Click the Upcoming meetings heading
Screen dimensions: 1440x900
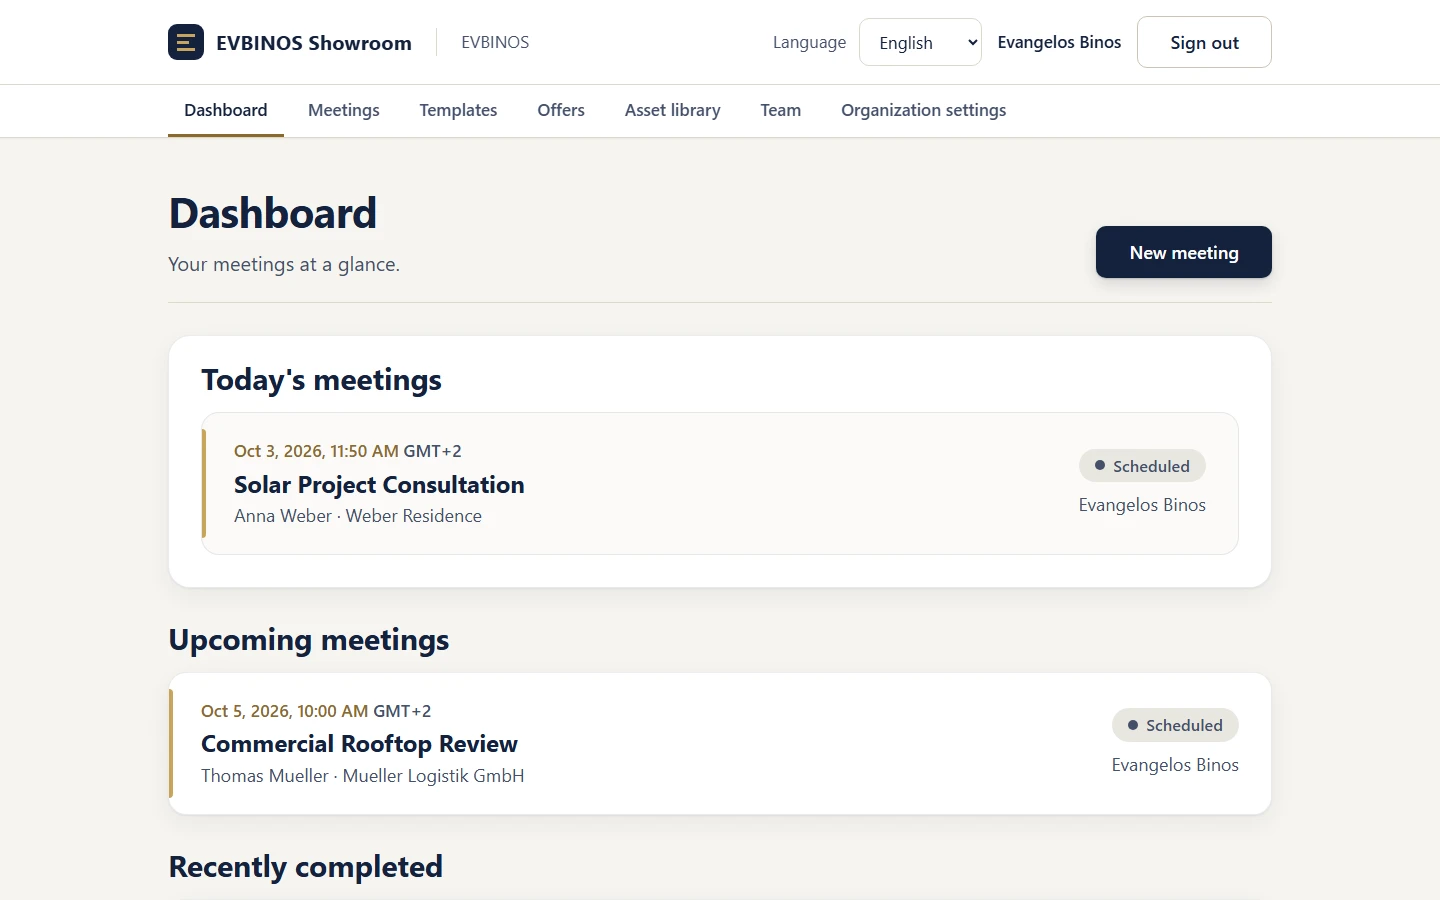pyautogui.click(x=309, y=640)
